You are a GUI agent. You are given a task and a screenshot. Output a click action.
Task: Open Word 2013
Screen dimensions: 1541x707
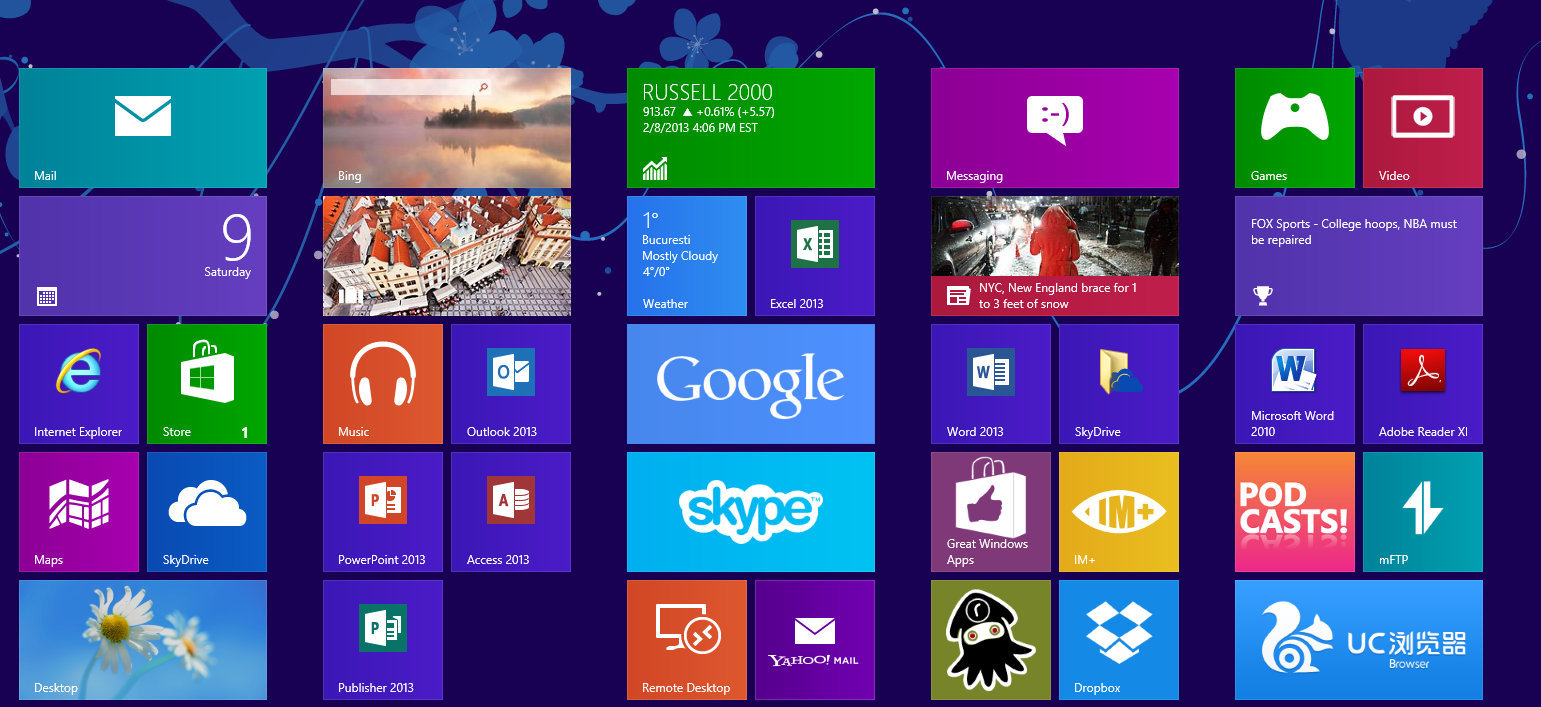click(x=990, y=383)
